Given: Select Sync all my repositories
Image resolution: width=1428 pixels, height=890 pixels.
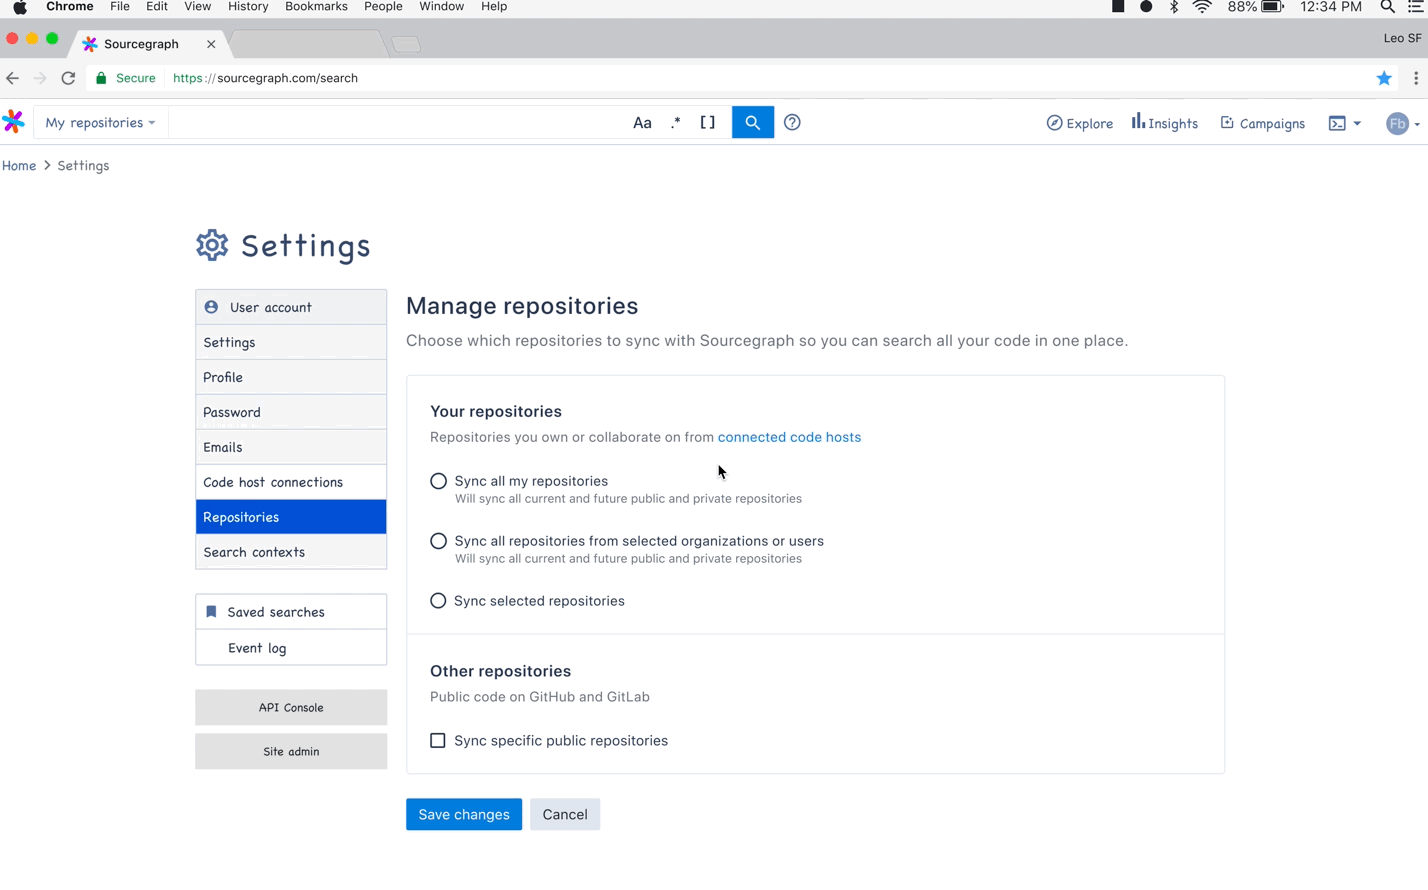Looking at the screenshot, I should pyautogui.click(x=438, y=481).
